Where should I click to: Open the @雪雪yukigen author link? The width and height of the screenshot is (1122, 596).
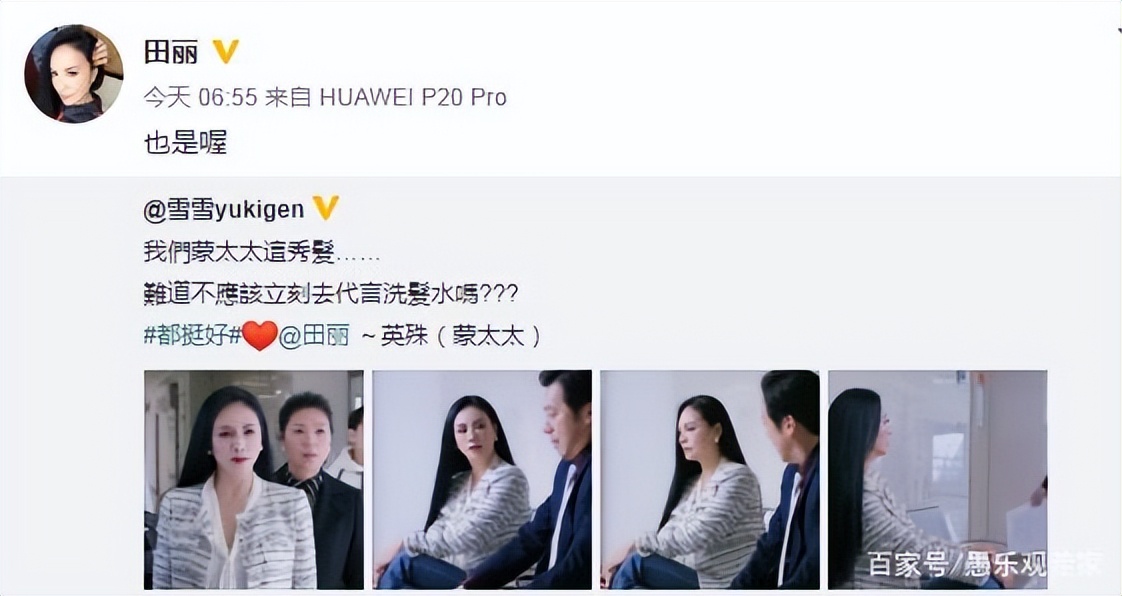point(224,210)
